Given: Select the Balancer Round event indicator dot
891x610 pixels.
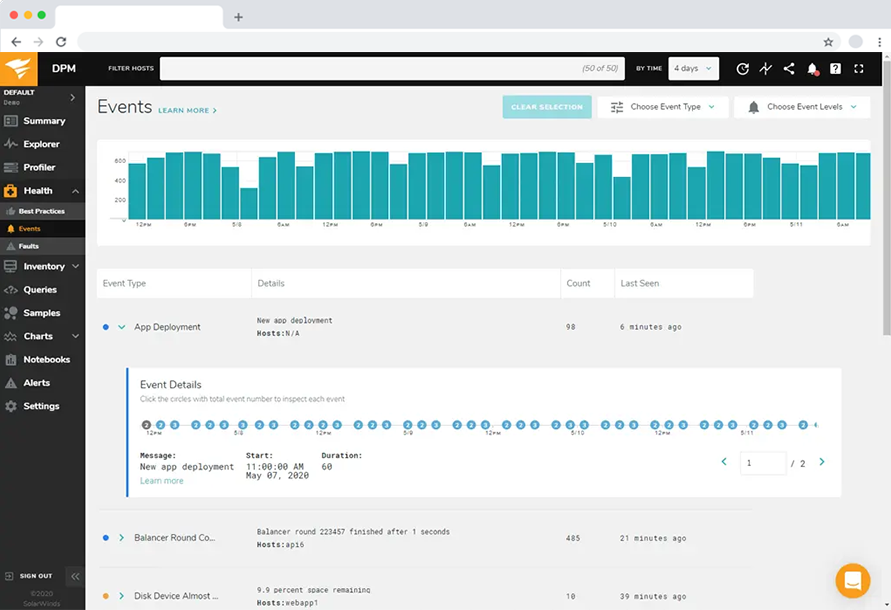Looking at the screenshot, I should (x=108, y=538).
